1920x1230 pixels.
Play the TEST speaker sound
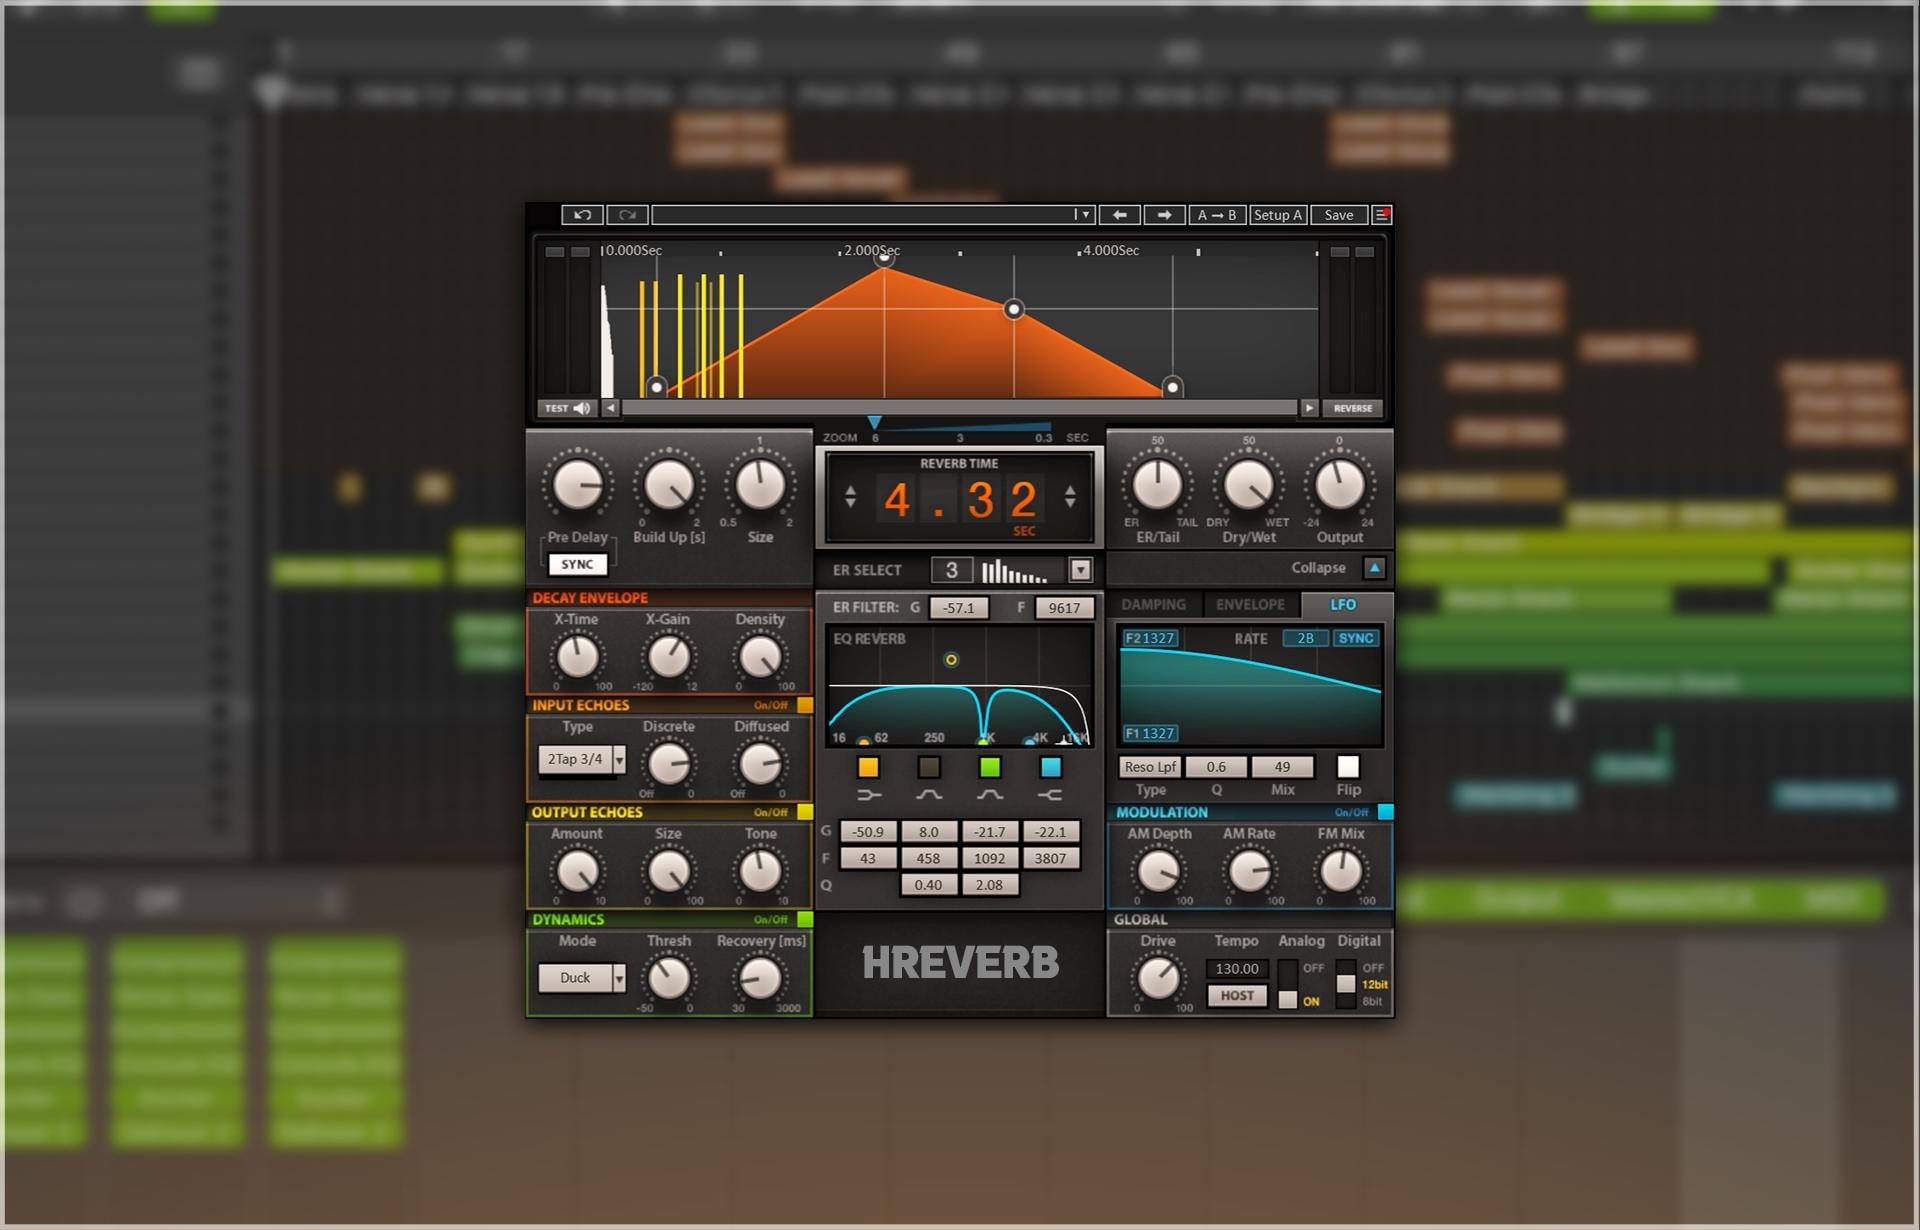[x=568, y=408]
